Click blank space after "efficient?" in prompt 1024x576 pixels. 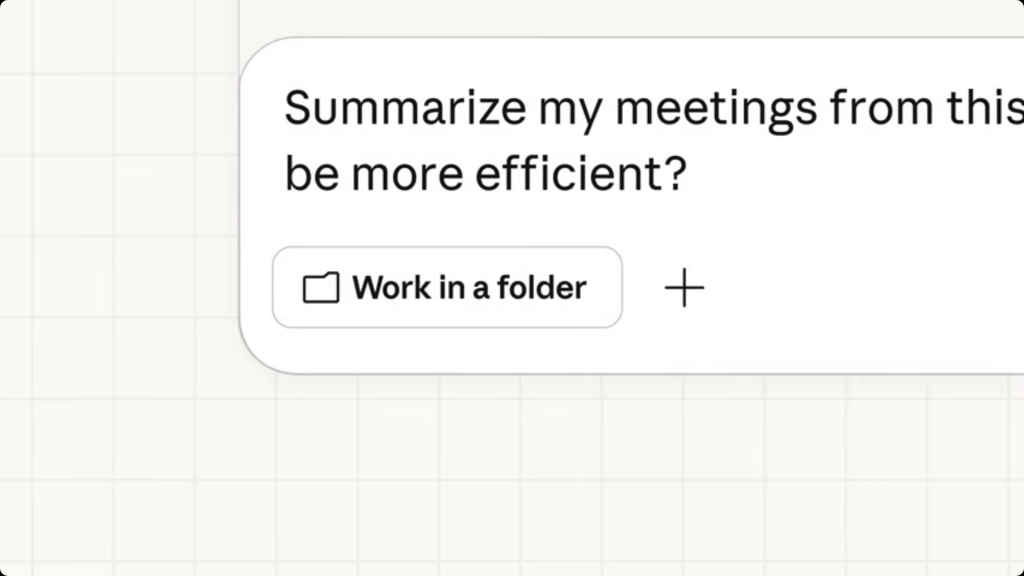click(x=850, y=175)
